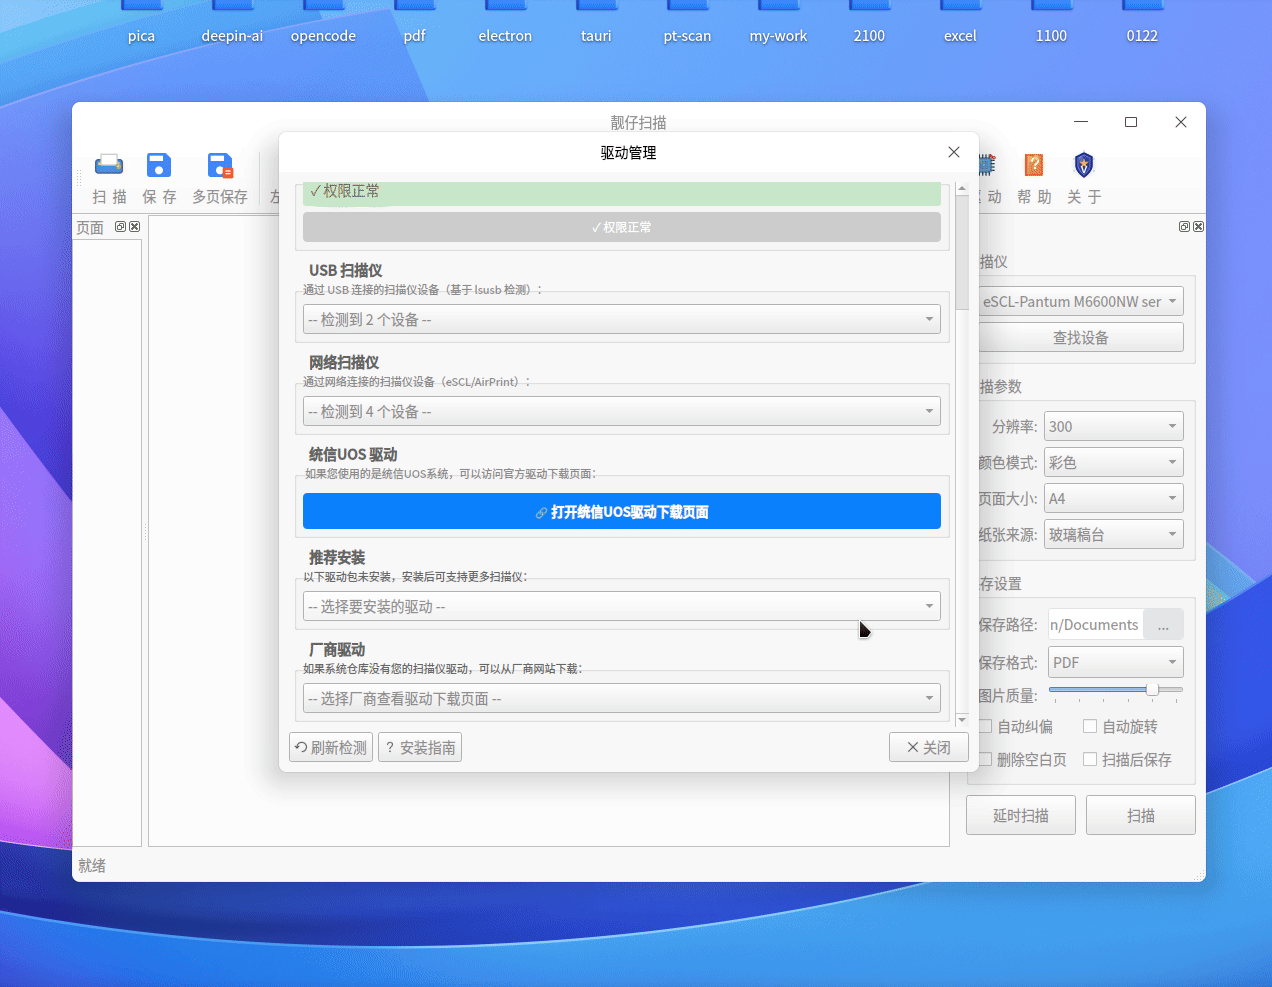Viewport: 1272px width, 987px height.
Task: Float the Pages (页面) panel using detach icon
Action: click(121, 227)
